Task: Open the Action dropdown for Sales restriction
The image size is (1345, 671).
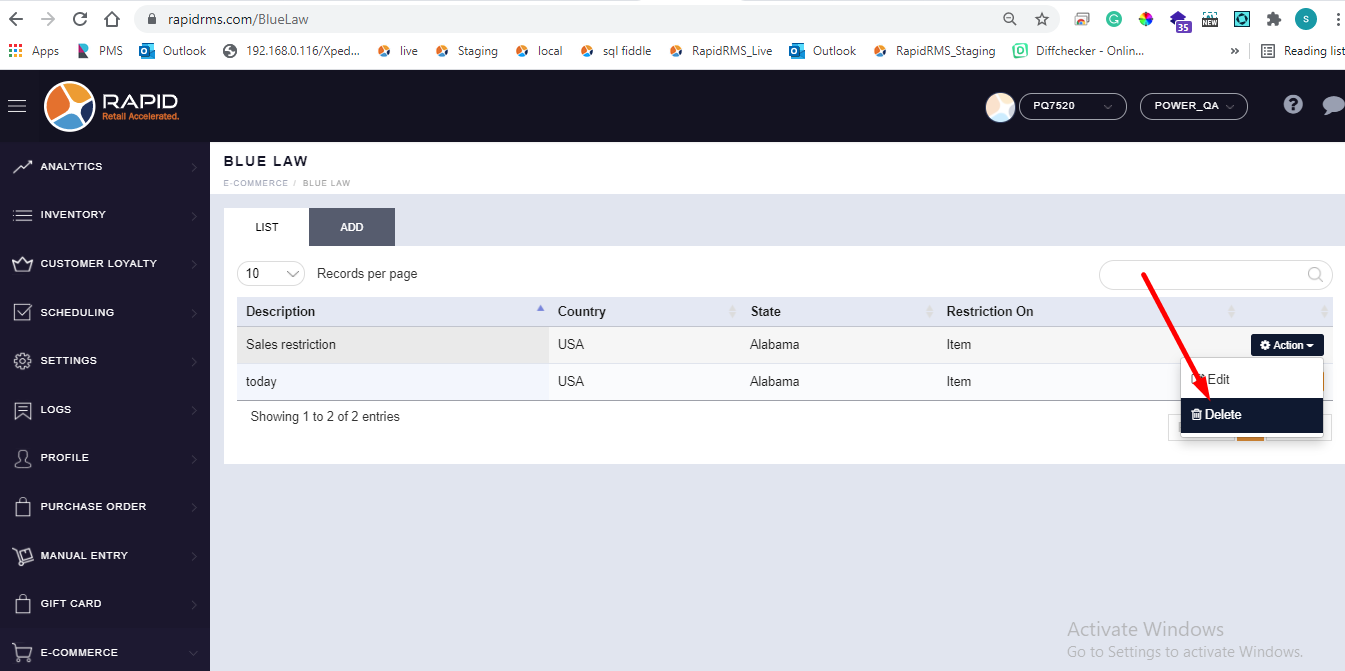Action: click(1286, 345)
